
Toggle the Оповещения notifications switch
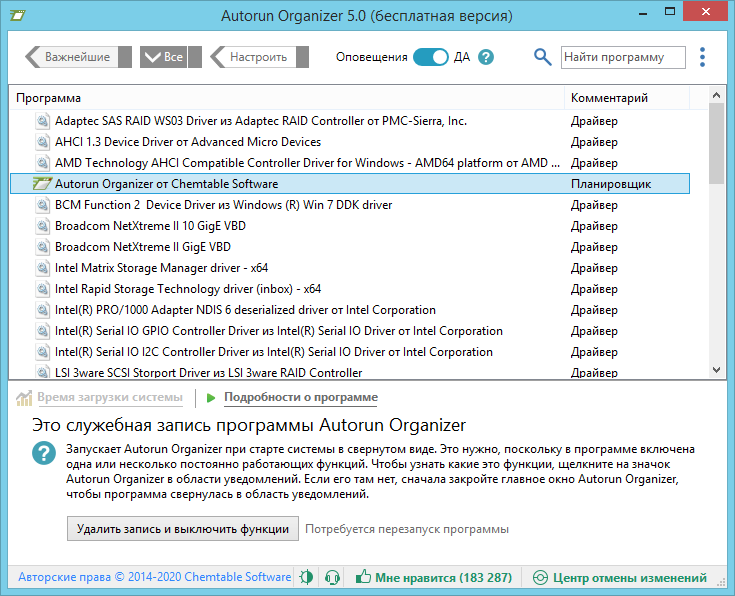pos(431,57)
